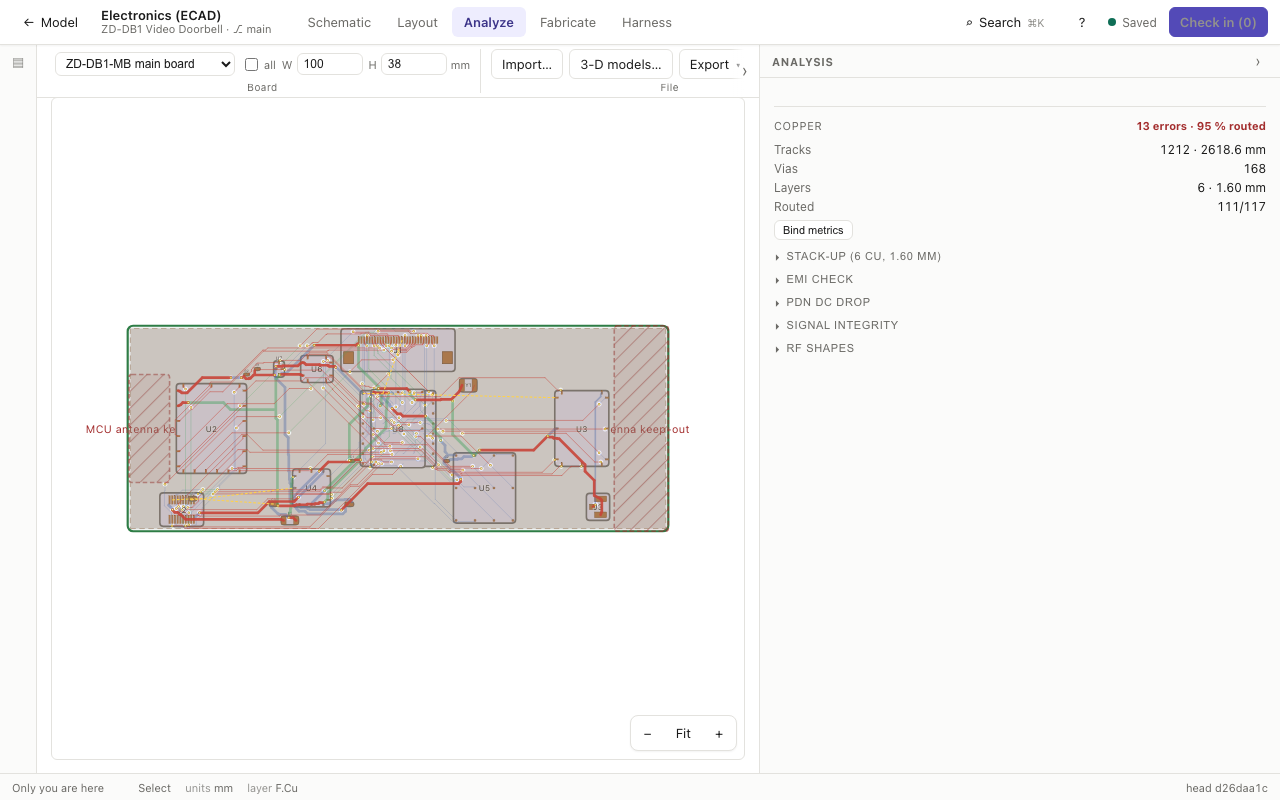Zoom in with the plus button
The width and height of the screenshot is (1280, 800).
coord(719,734)
